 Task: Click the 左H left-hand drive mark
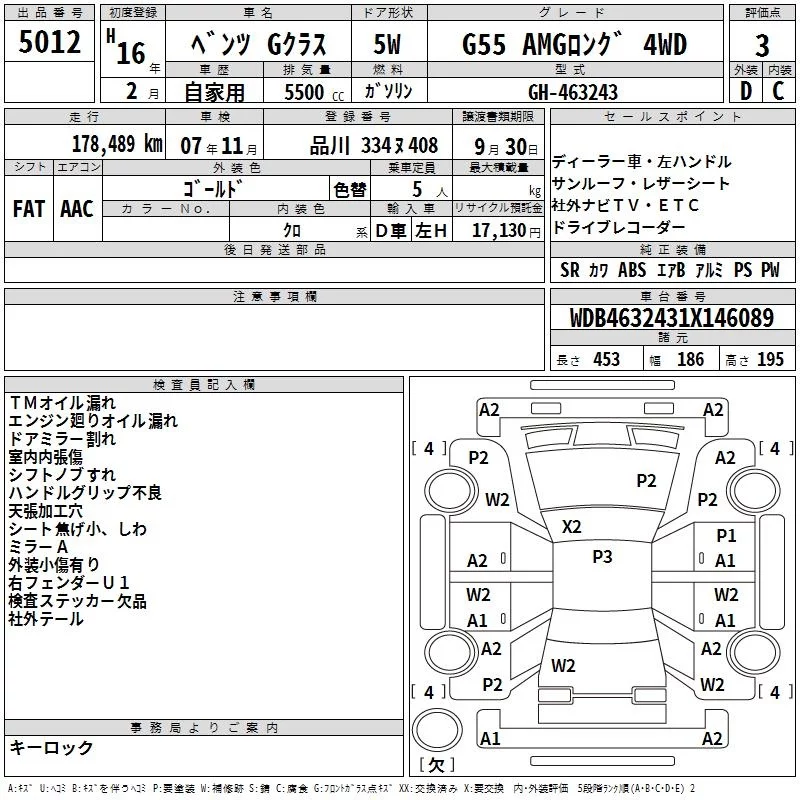pos(431,231)
